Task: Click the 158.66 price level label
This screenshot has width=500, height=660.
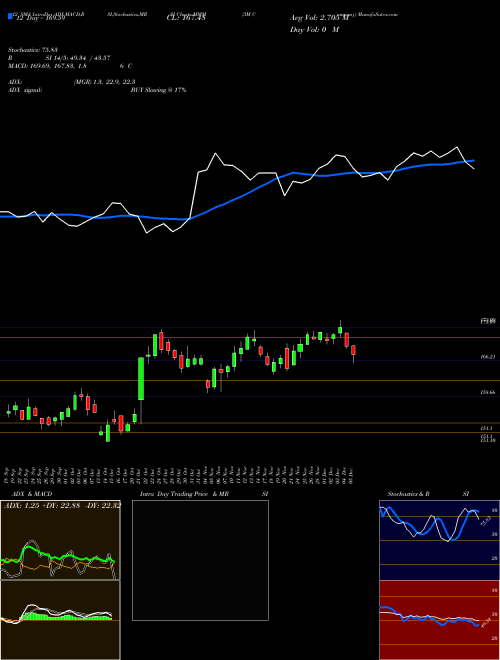Action: click(488, 392)
